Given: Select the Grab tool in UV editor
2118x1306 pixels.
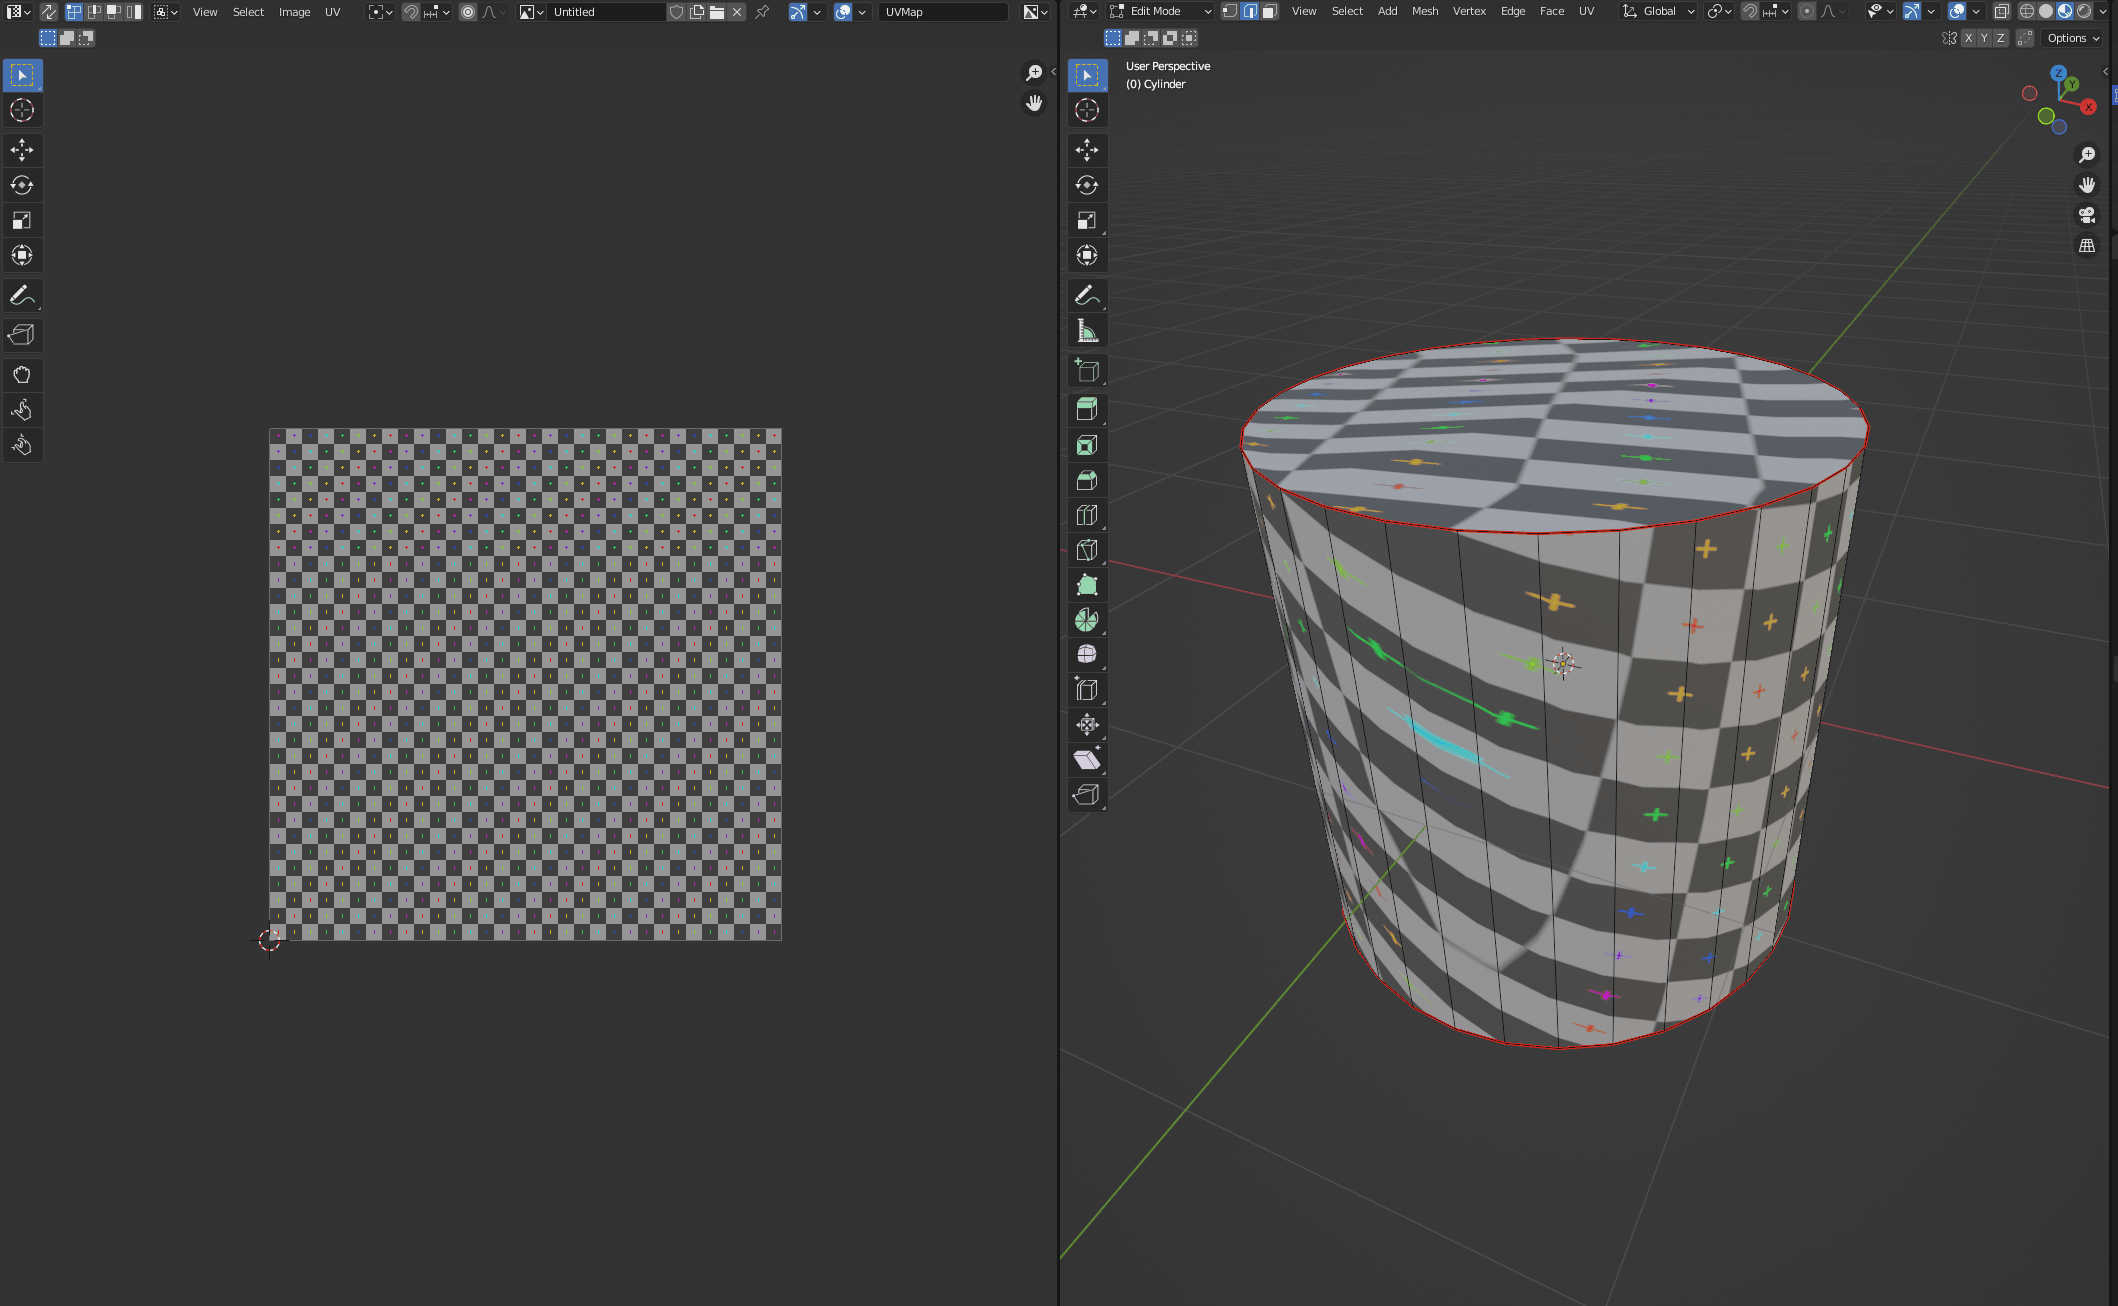Looking at the screenshot, I should click(22, 375).
